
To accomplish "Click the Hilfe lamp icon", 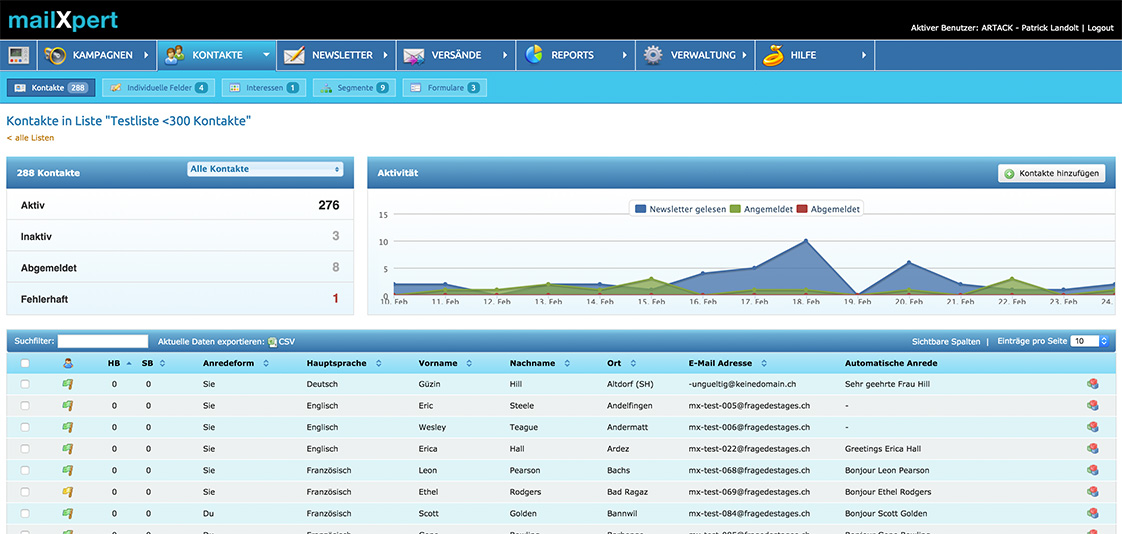I will pos(772,55).
